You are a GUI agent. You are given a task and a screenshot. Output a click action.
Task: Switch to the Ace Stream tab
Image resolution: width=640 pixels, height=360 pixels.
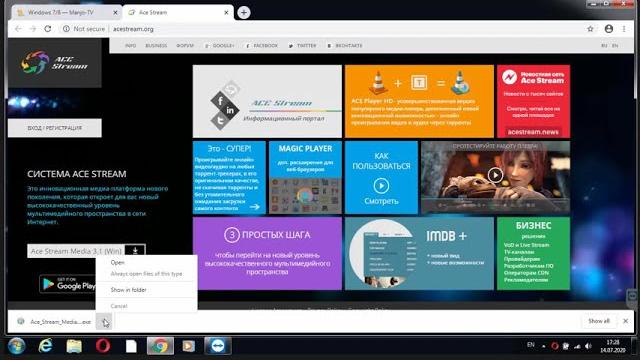point(178,13)
